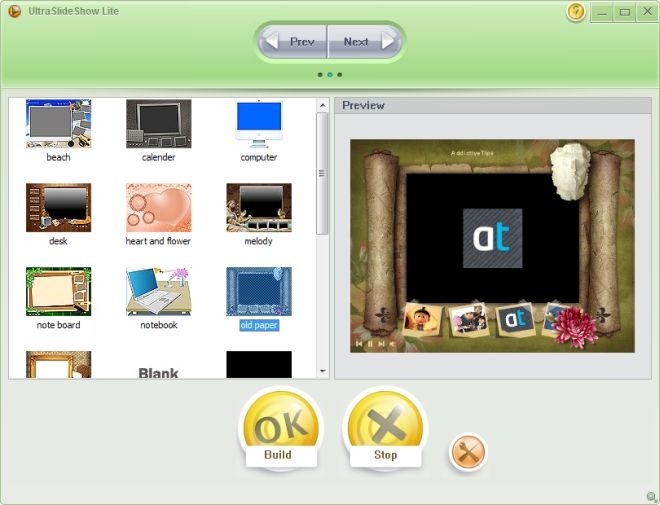Close the UltraSlideShow Lite window
This screenshot has height=505, width=660.
647,12
